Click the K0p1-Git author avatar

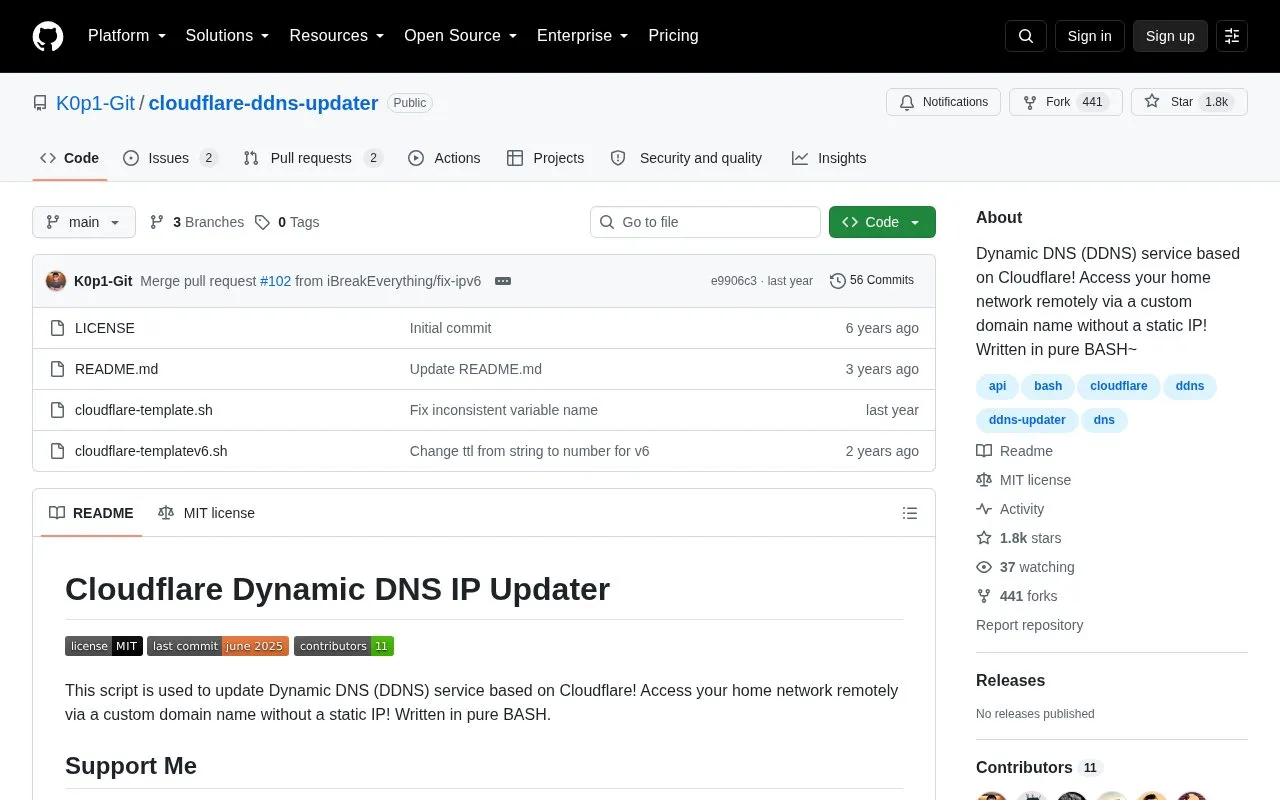[56, 281]
